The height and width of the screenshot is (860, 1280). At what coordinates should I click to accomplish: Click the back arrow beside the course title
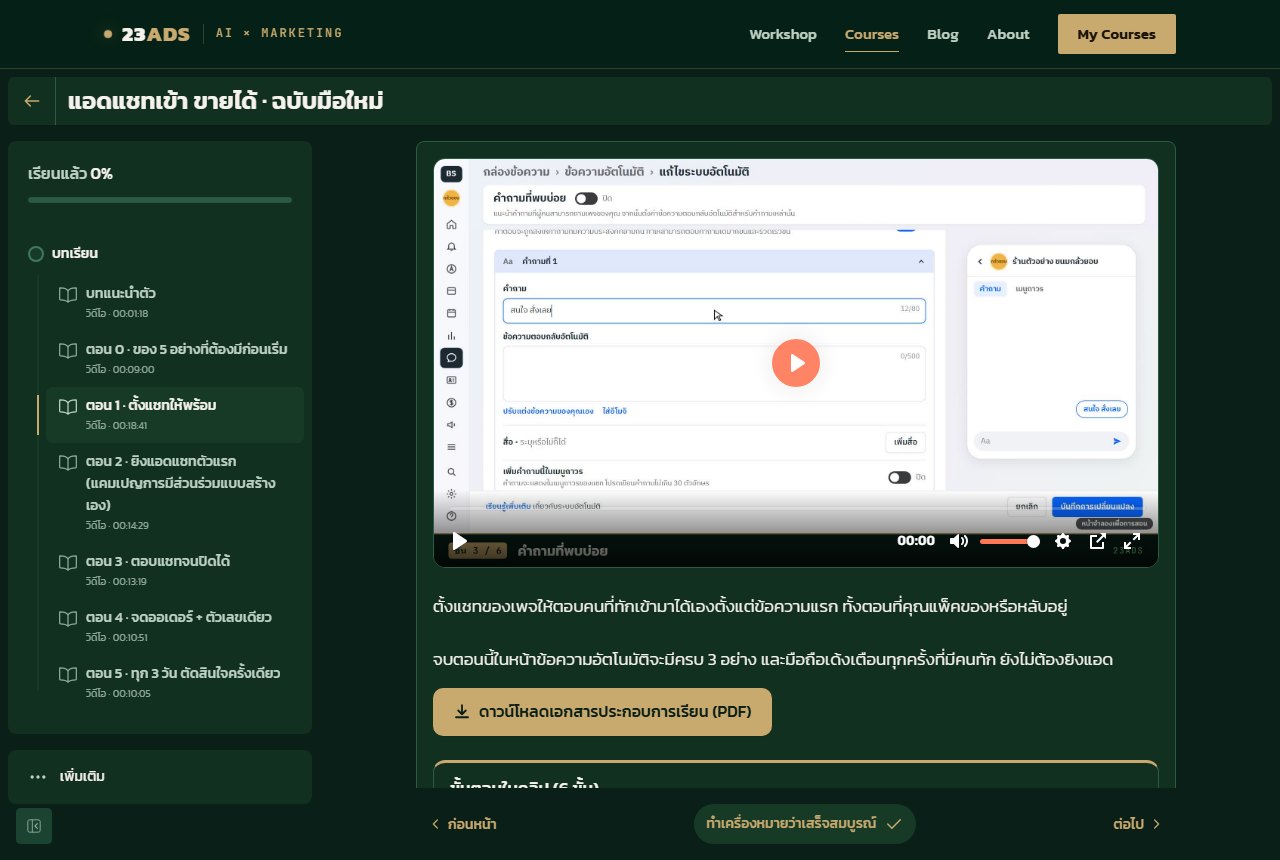32,101
